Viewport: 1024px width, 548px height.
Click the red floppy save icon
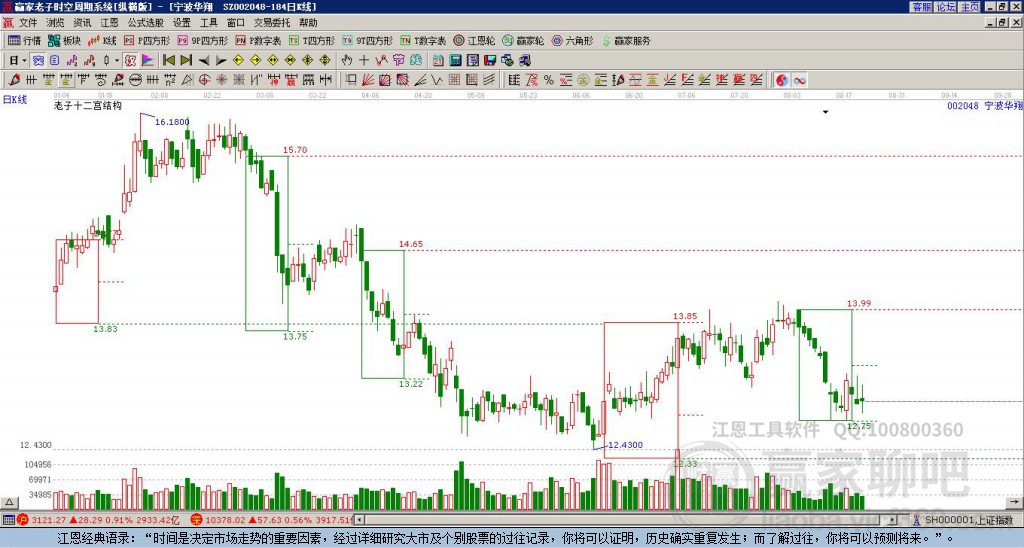(x=490, y=61)
